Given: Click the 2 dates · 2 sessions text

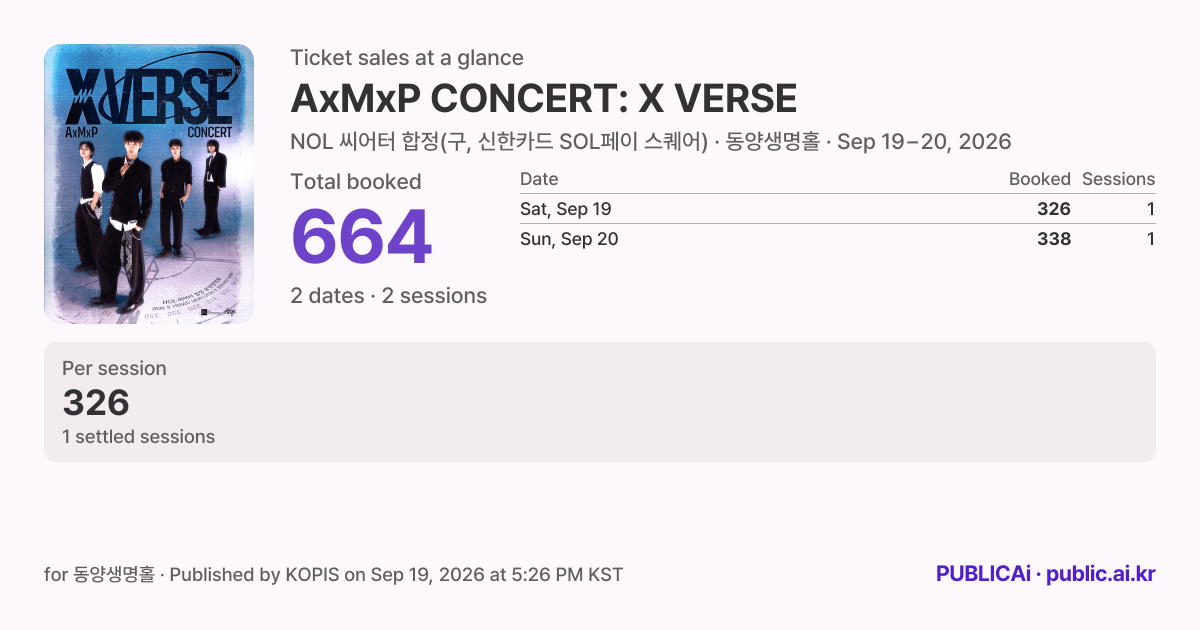Looking at the screenshot, I should click(x=388, y=296).
